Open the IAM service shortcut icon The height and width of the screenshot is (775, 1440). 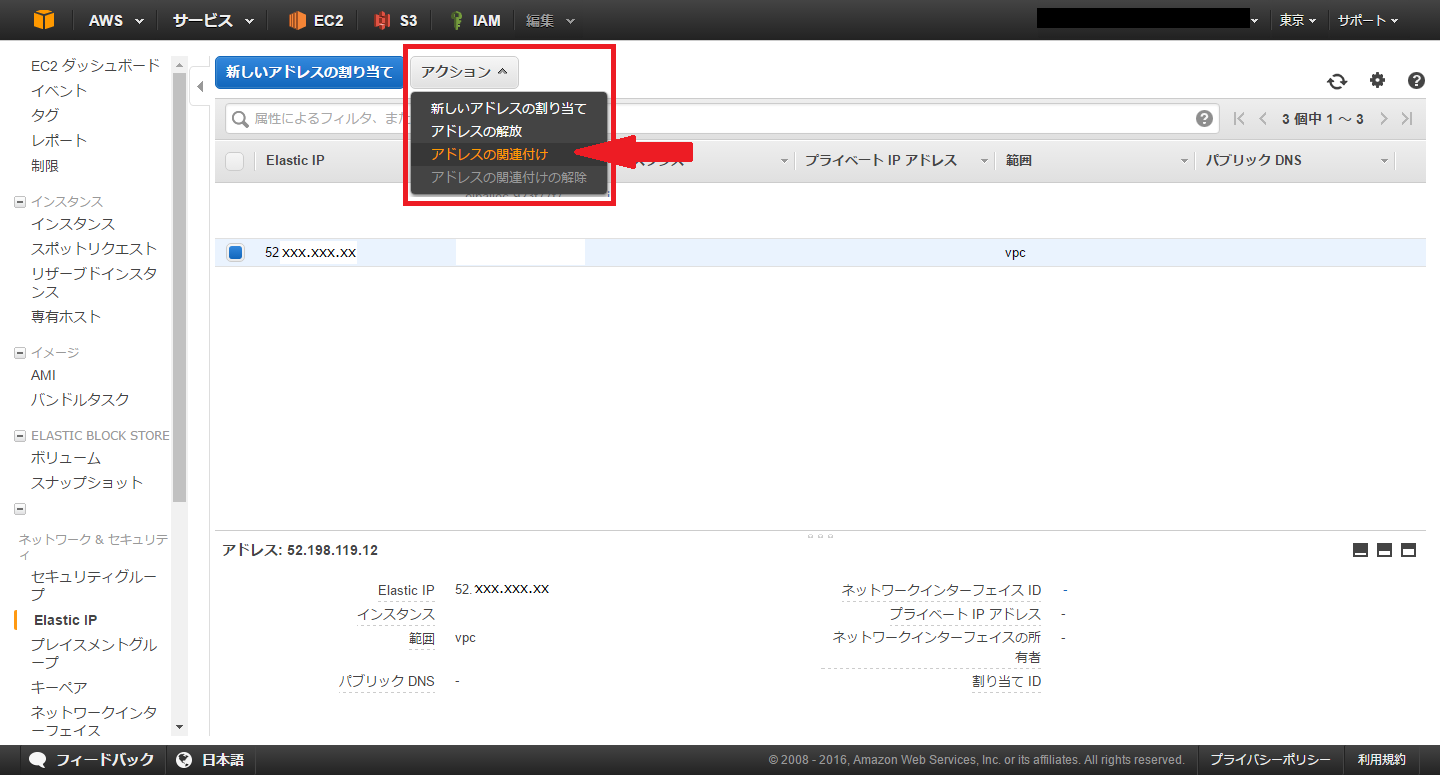click(457, 20)
